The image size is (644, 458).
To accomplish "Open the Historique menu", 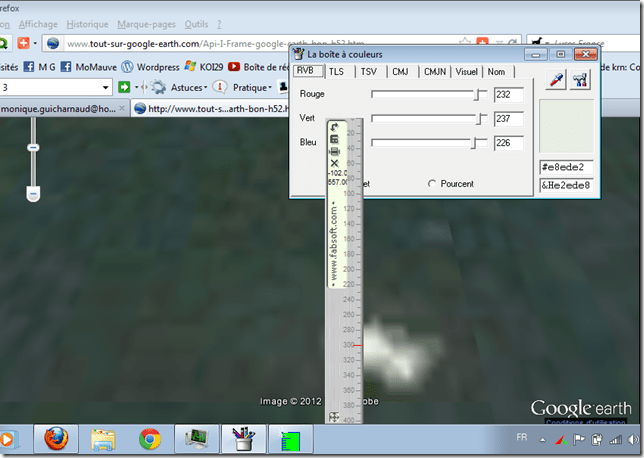I will pyautogui.click(x=87, y=23).
